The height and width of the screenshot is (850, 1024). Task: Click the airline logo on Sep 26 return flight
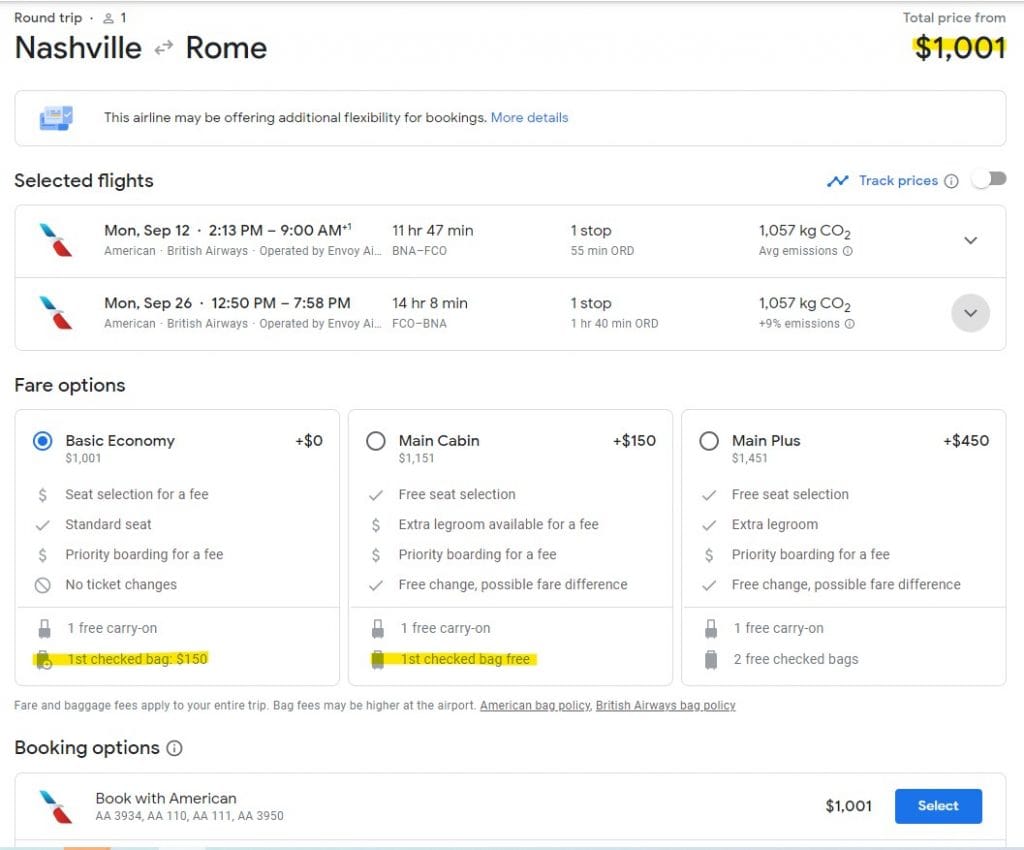point(56,313)
